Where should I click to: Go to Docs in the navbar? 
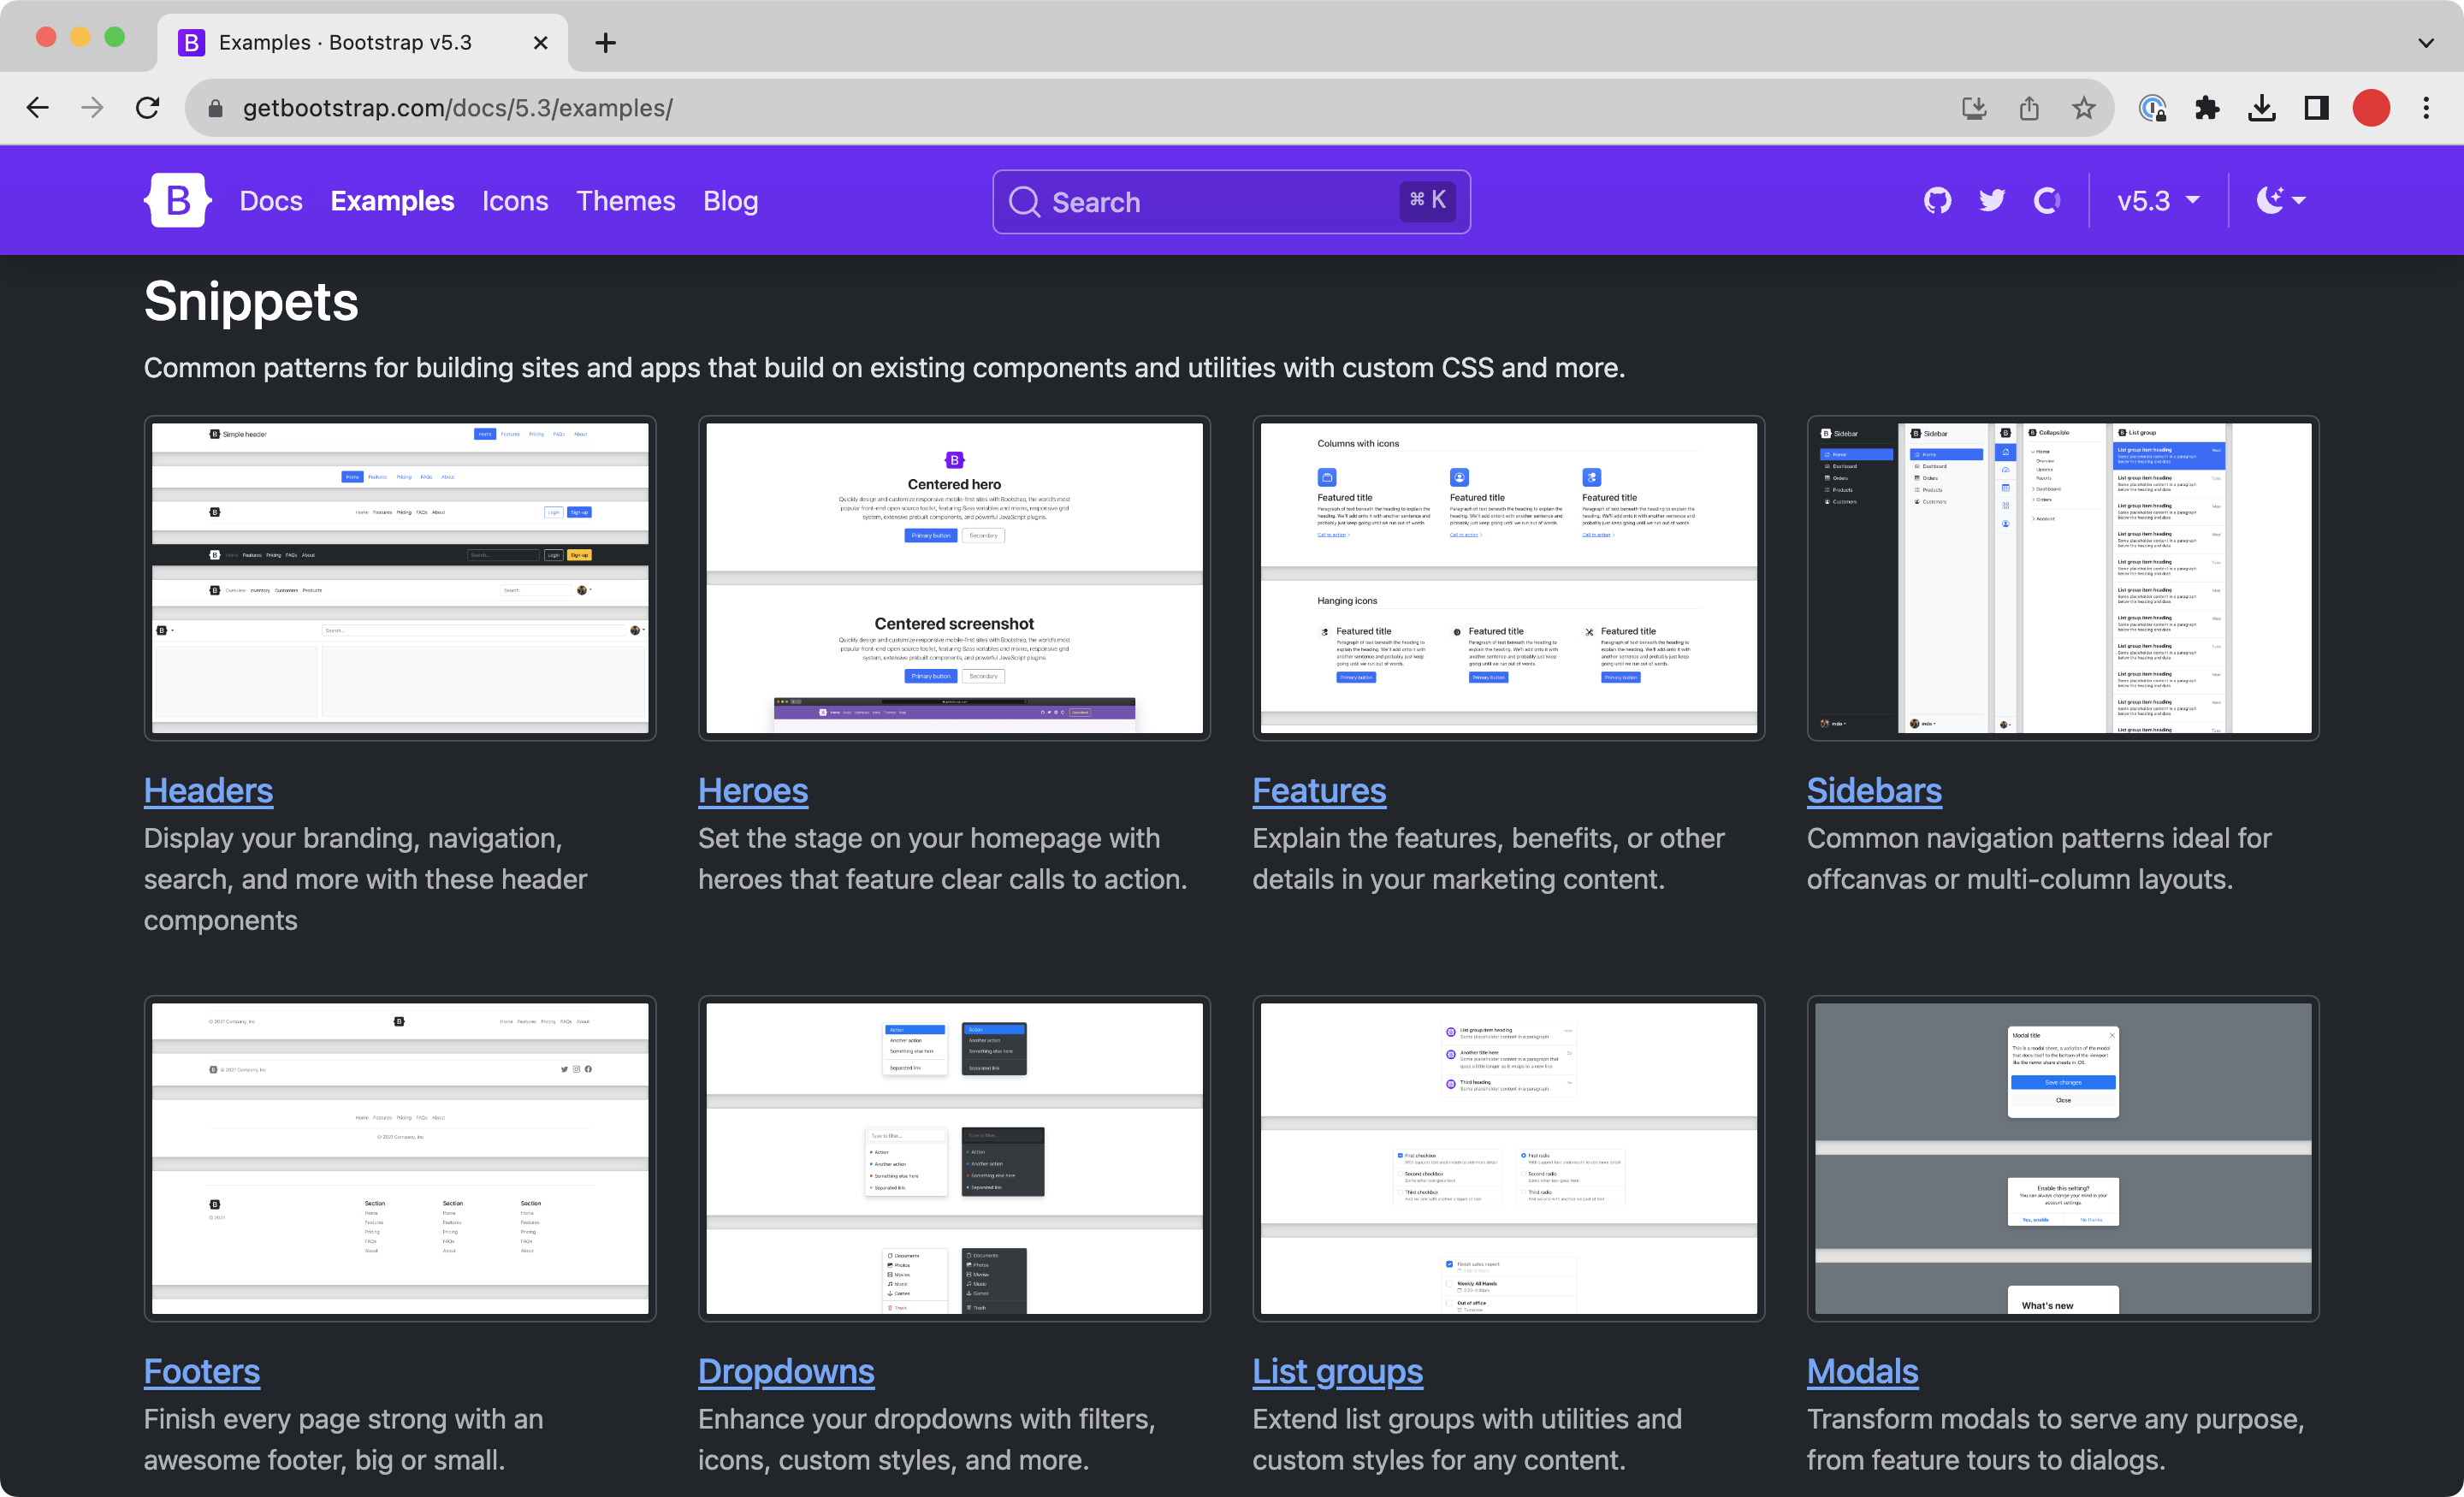click(x=271, y=201)
